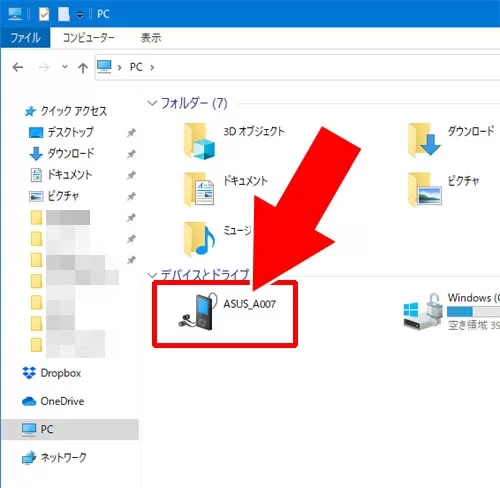Click the PC system icon in title bar
Viewport: 500px width, 488px height.
pos(15,14)
